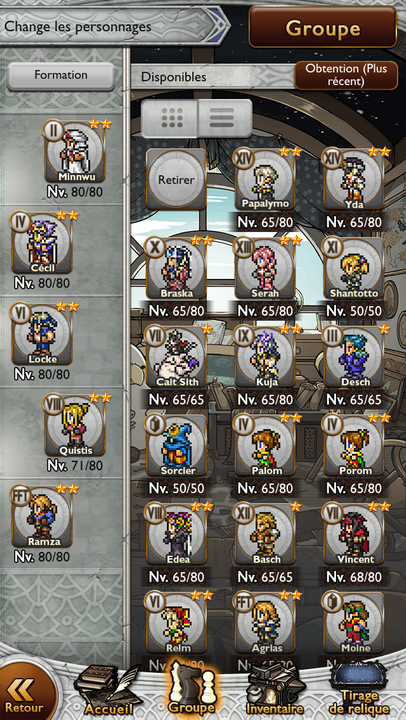
Task: Open Inventaire tab in bottom bar
Action: 275,693
